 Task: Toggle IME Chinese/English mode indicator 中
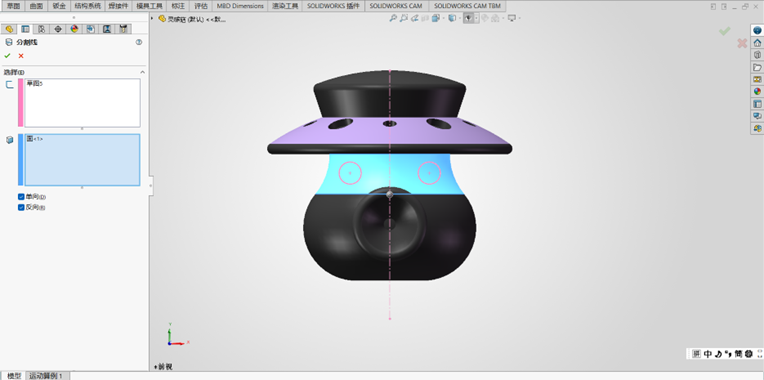point(708,354)
